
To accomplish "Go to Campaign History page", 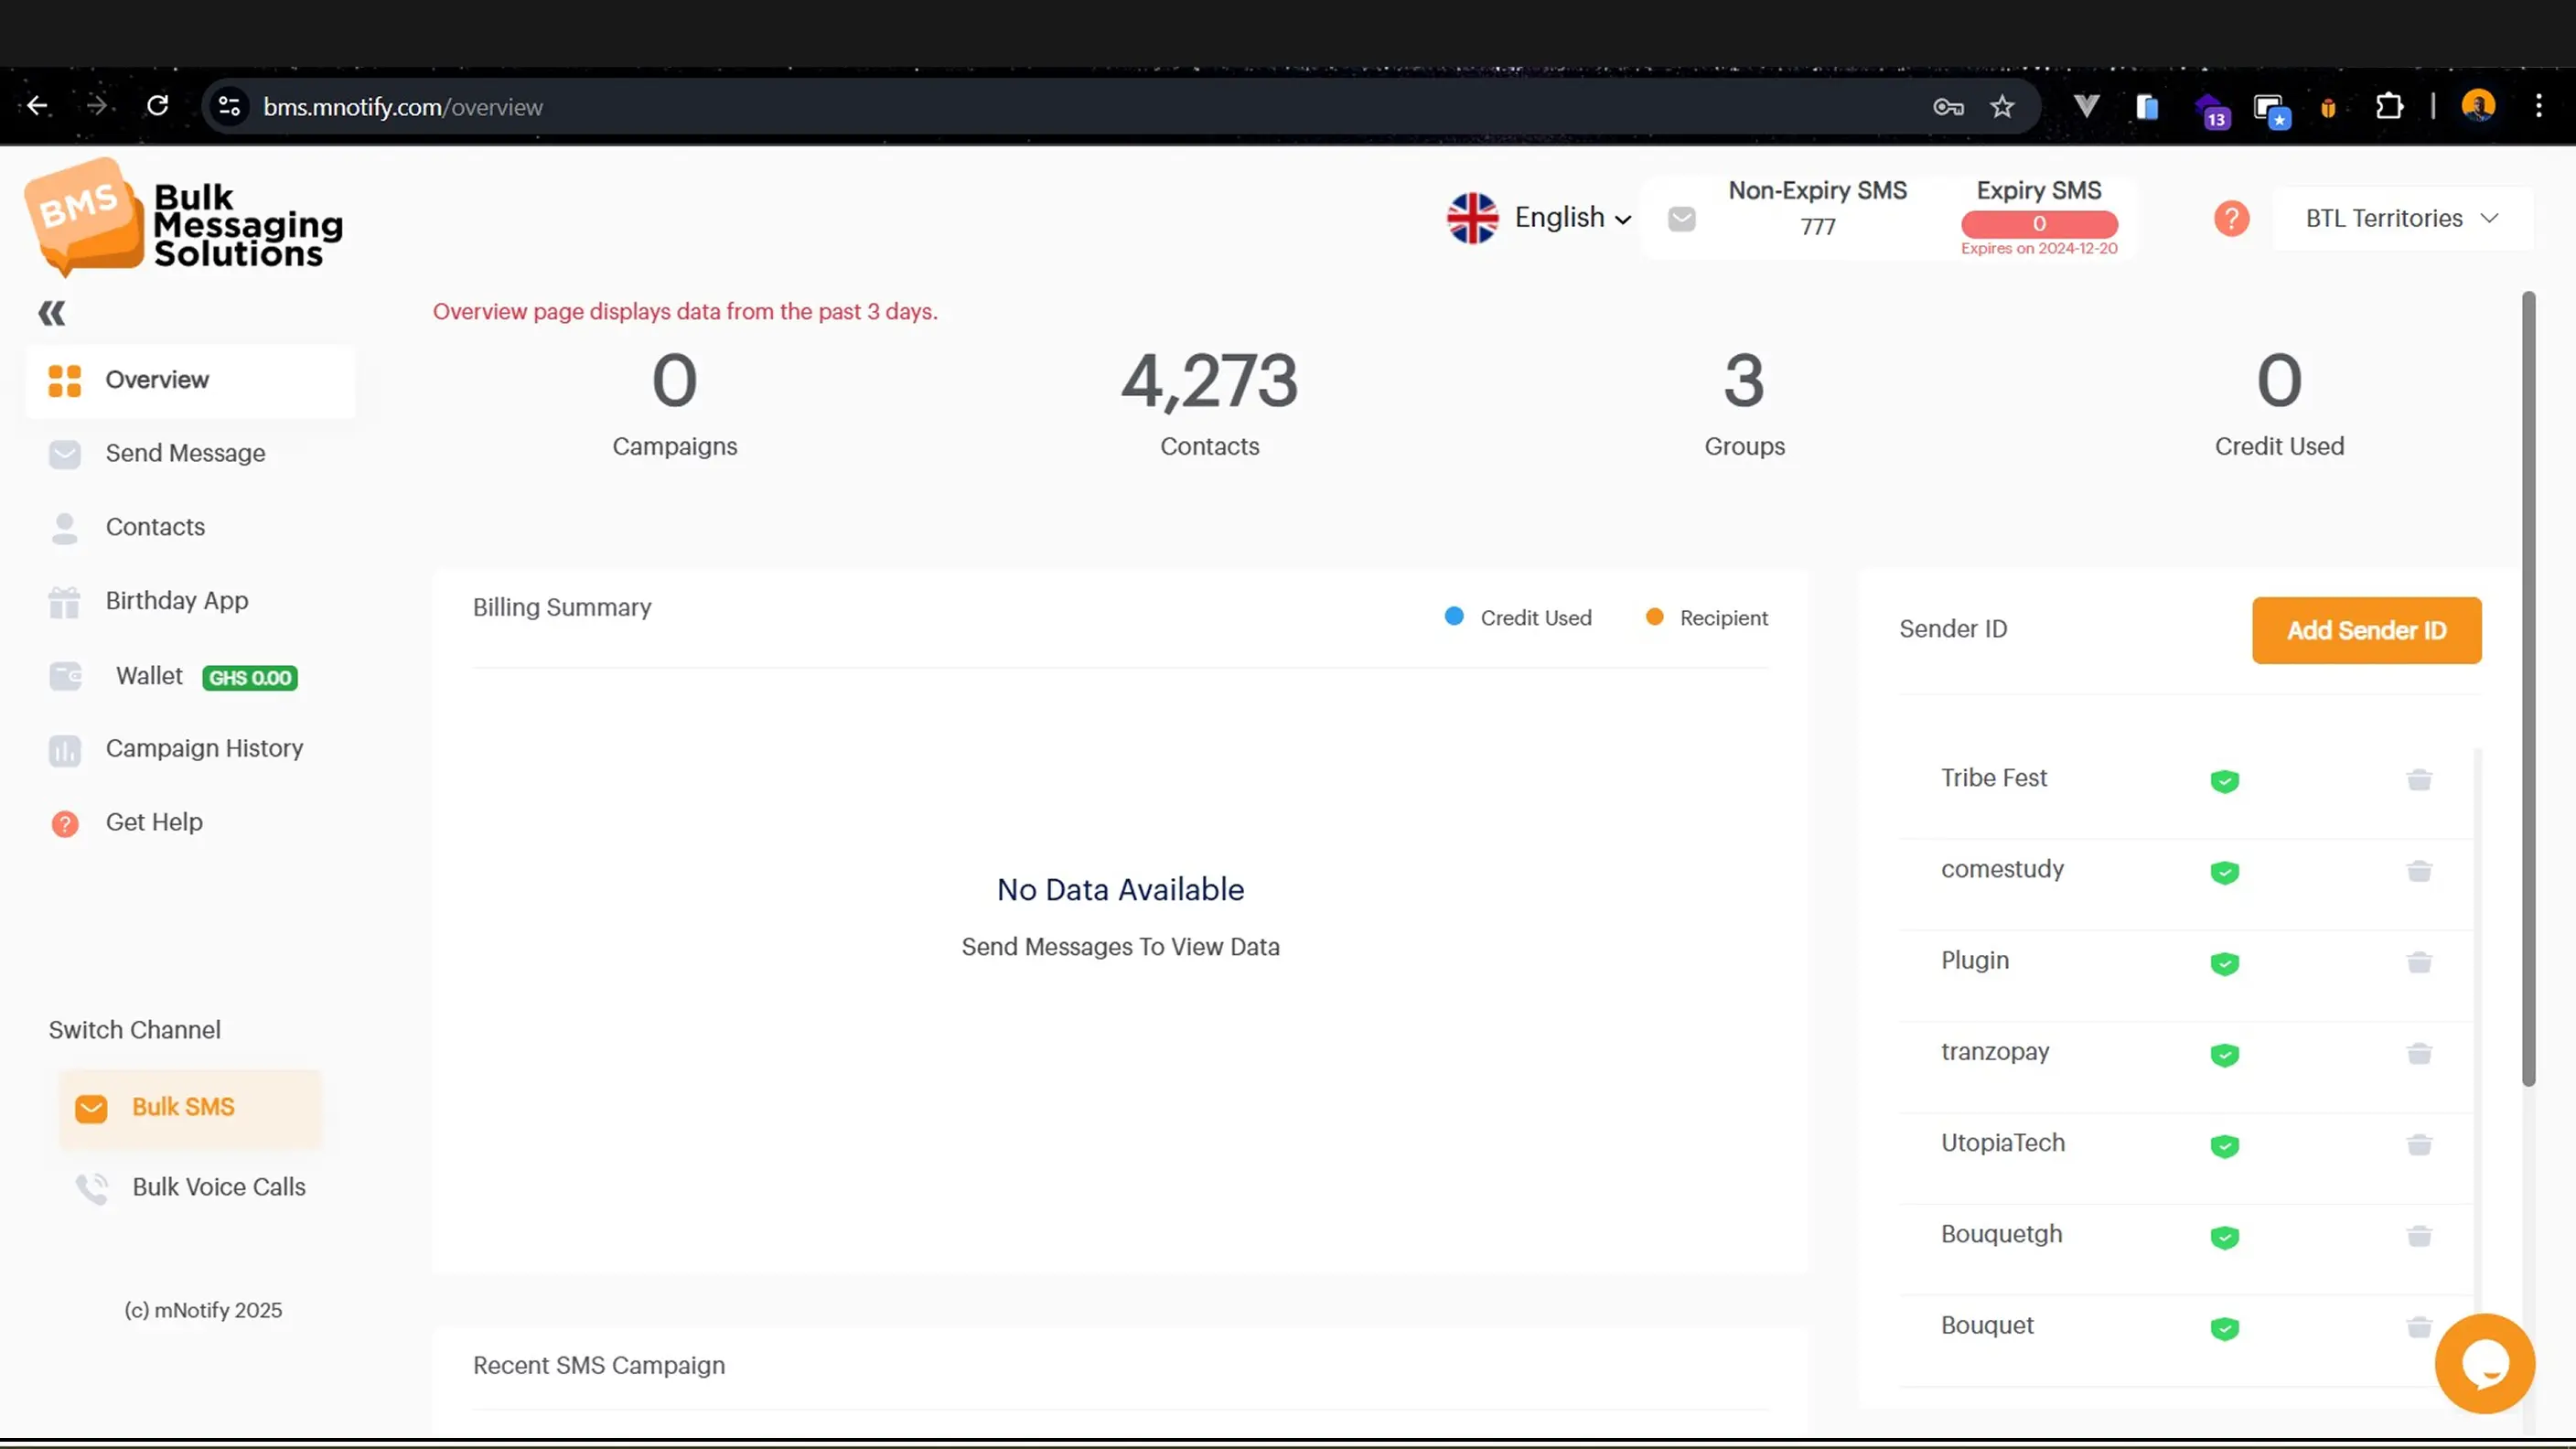I will tap(204, 748).
